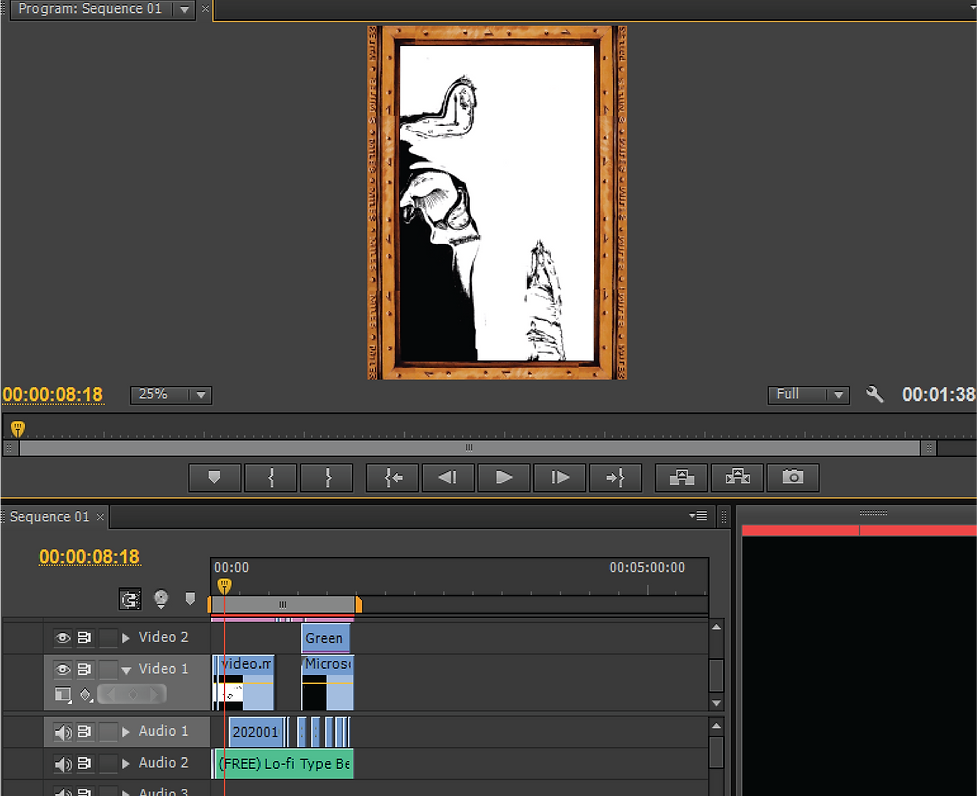Step back one frame
This screenshot has width=980, height=796.
448,477
